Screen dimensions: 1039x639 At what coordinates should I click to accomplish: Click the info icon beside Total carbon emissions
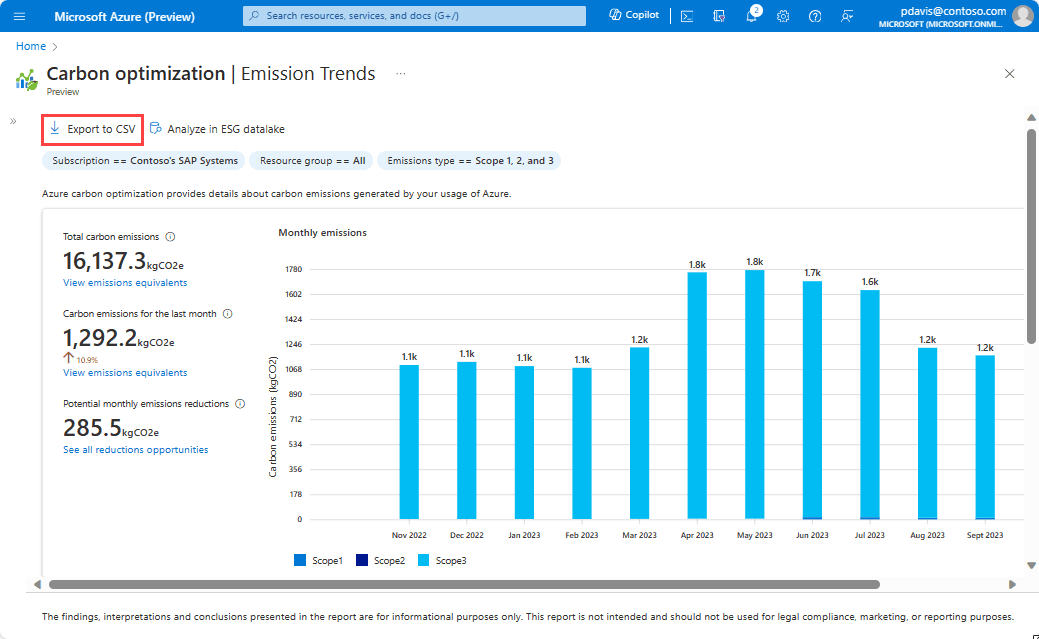click(x=170, y=237)
